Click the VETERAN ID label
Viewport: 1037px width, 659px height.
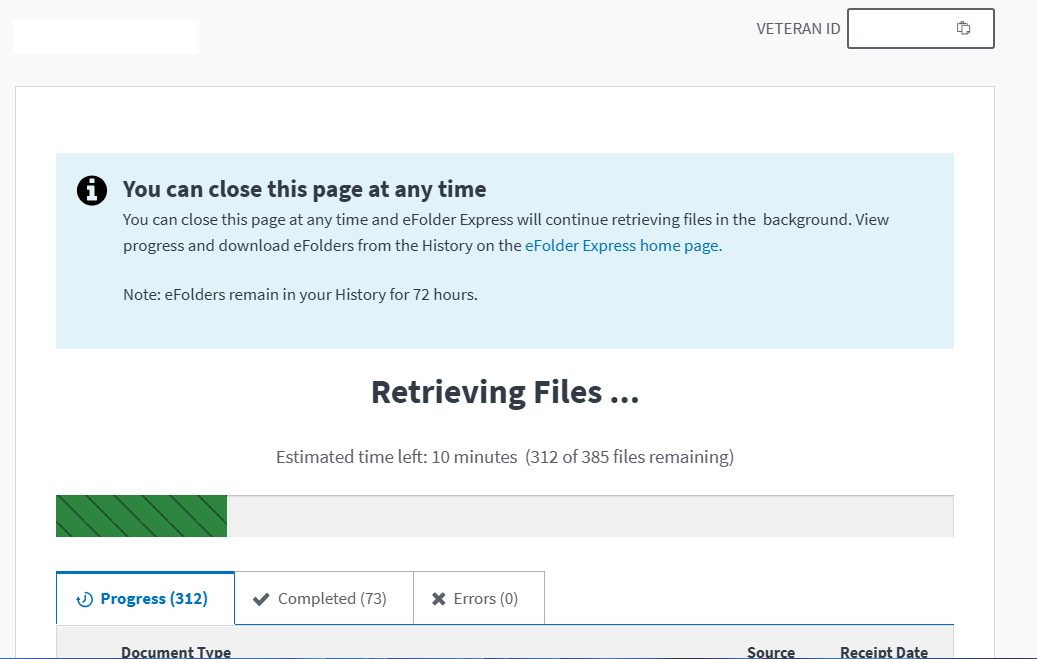tap(798, 28)
